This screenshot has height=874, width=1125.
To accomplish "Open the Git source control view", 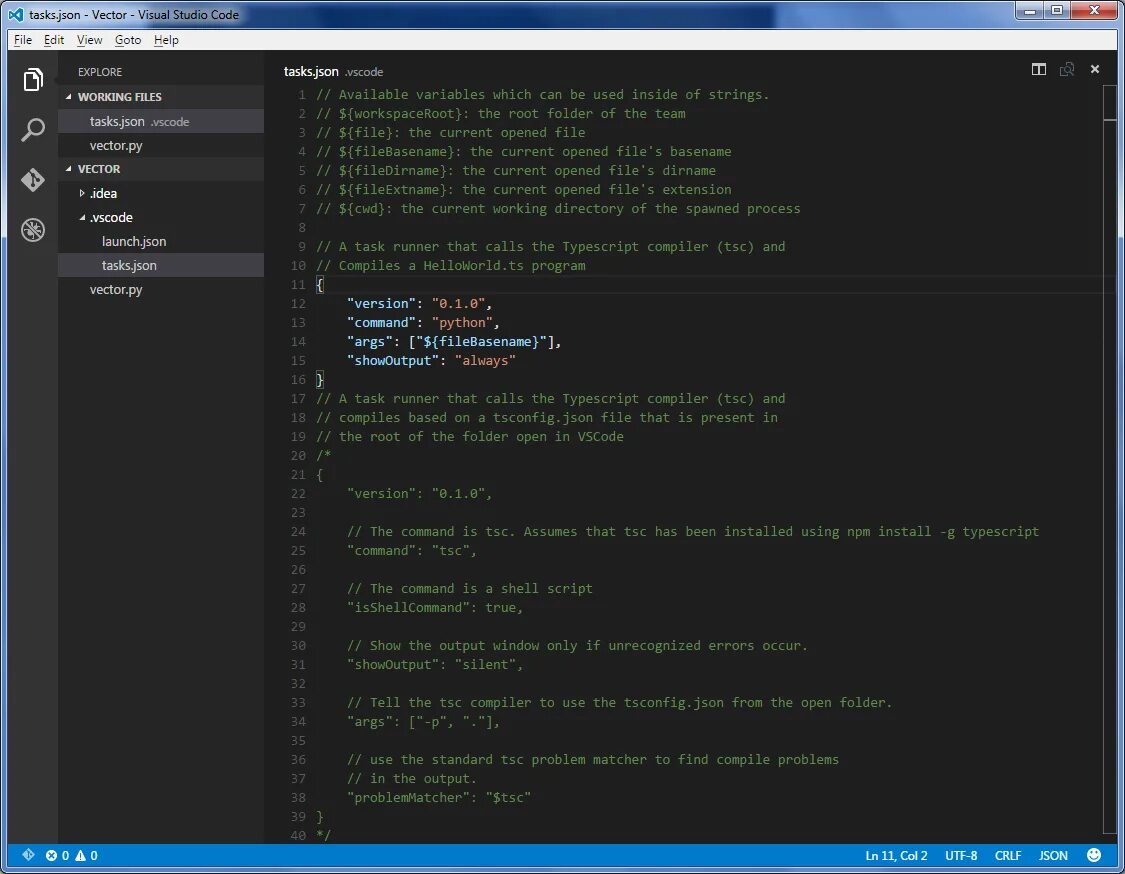I will click(x=32, y=180).
